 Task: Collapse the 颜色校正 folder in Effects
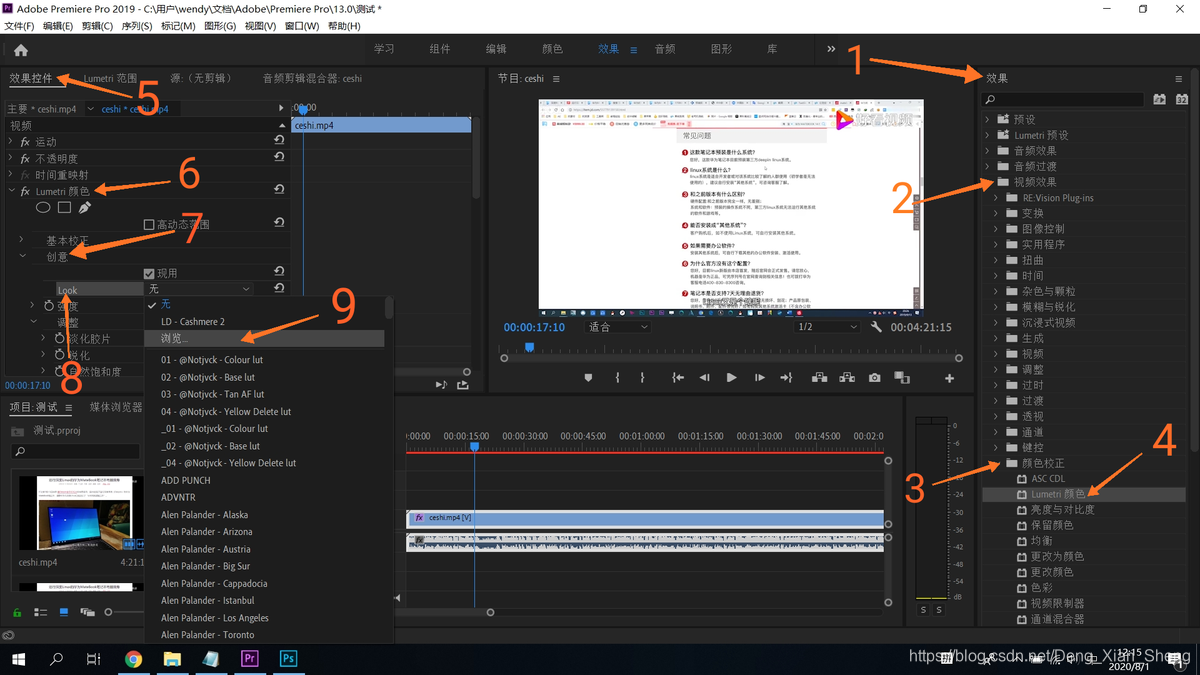tap(996, 463)
